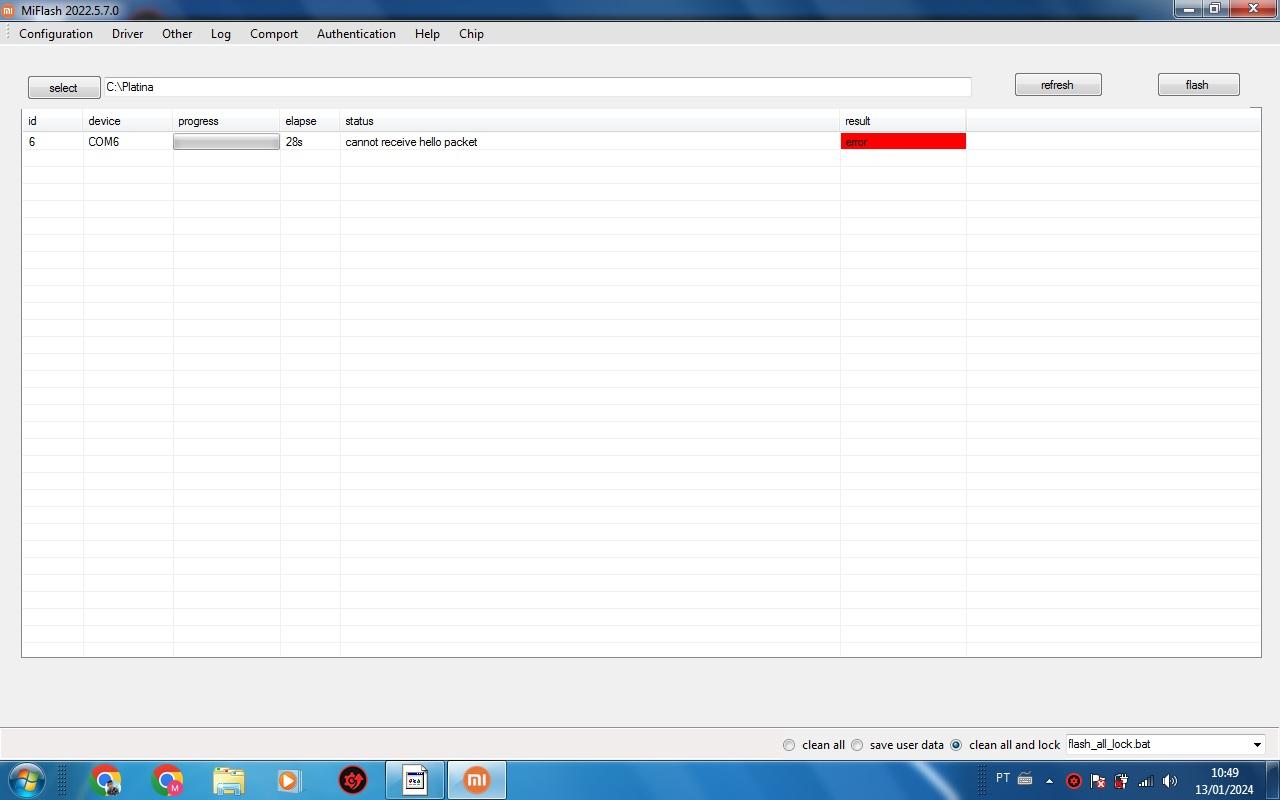The image size is (1280, 800).
Task: Click the device column header
Action: click(128, 121)
